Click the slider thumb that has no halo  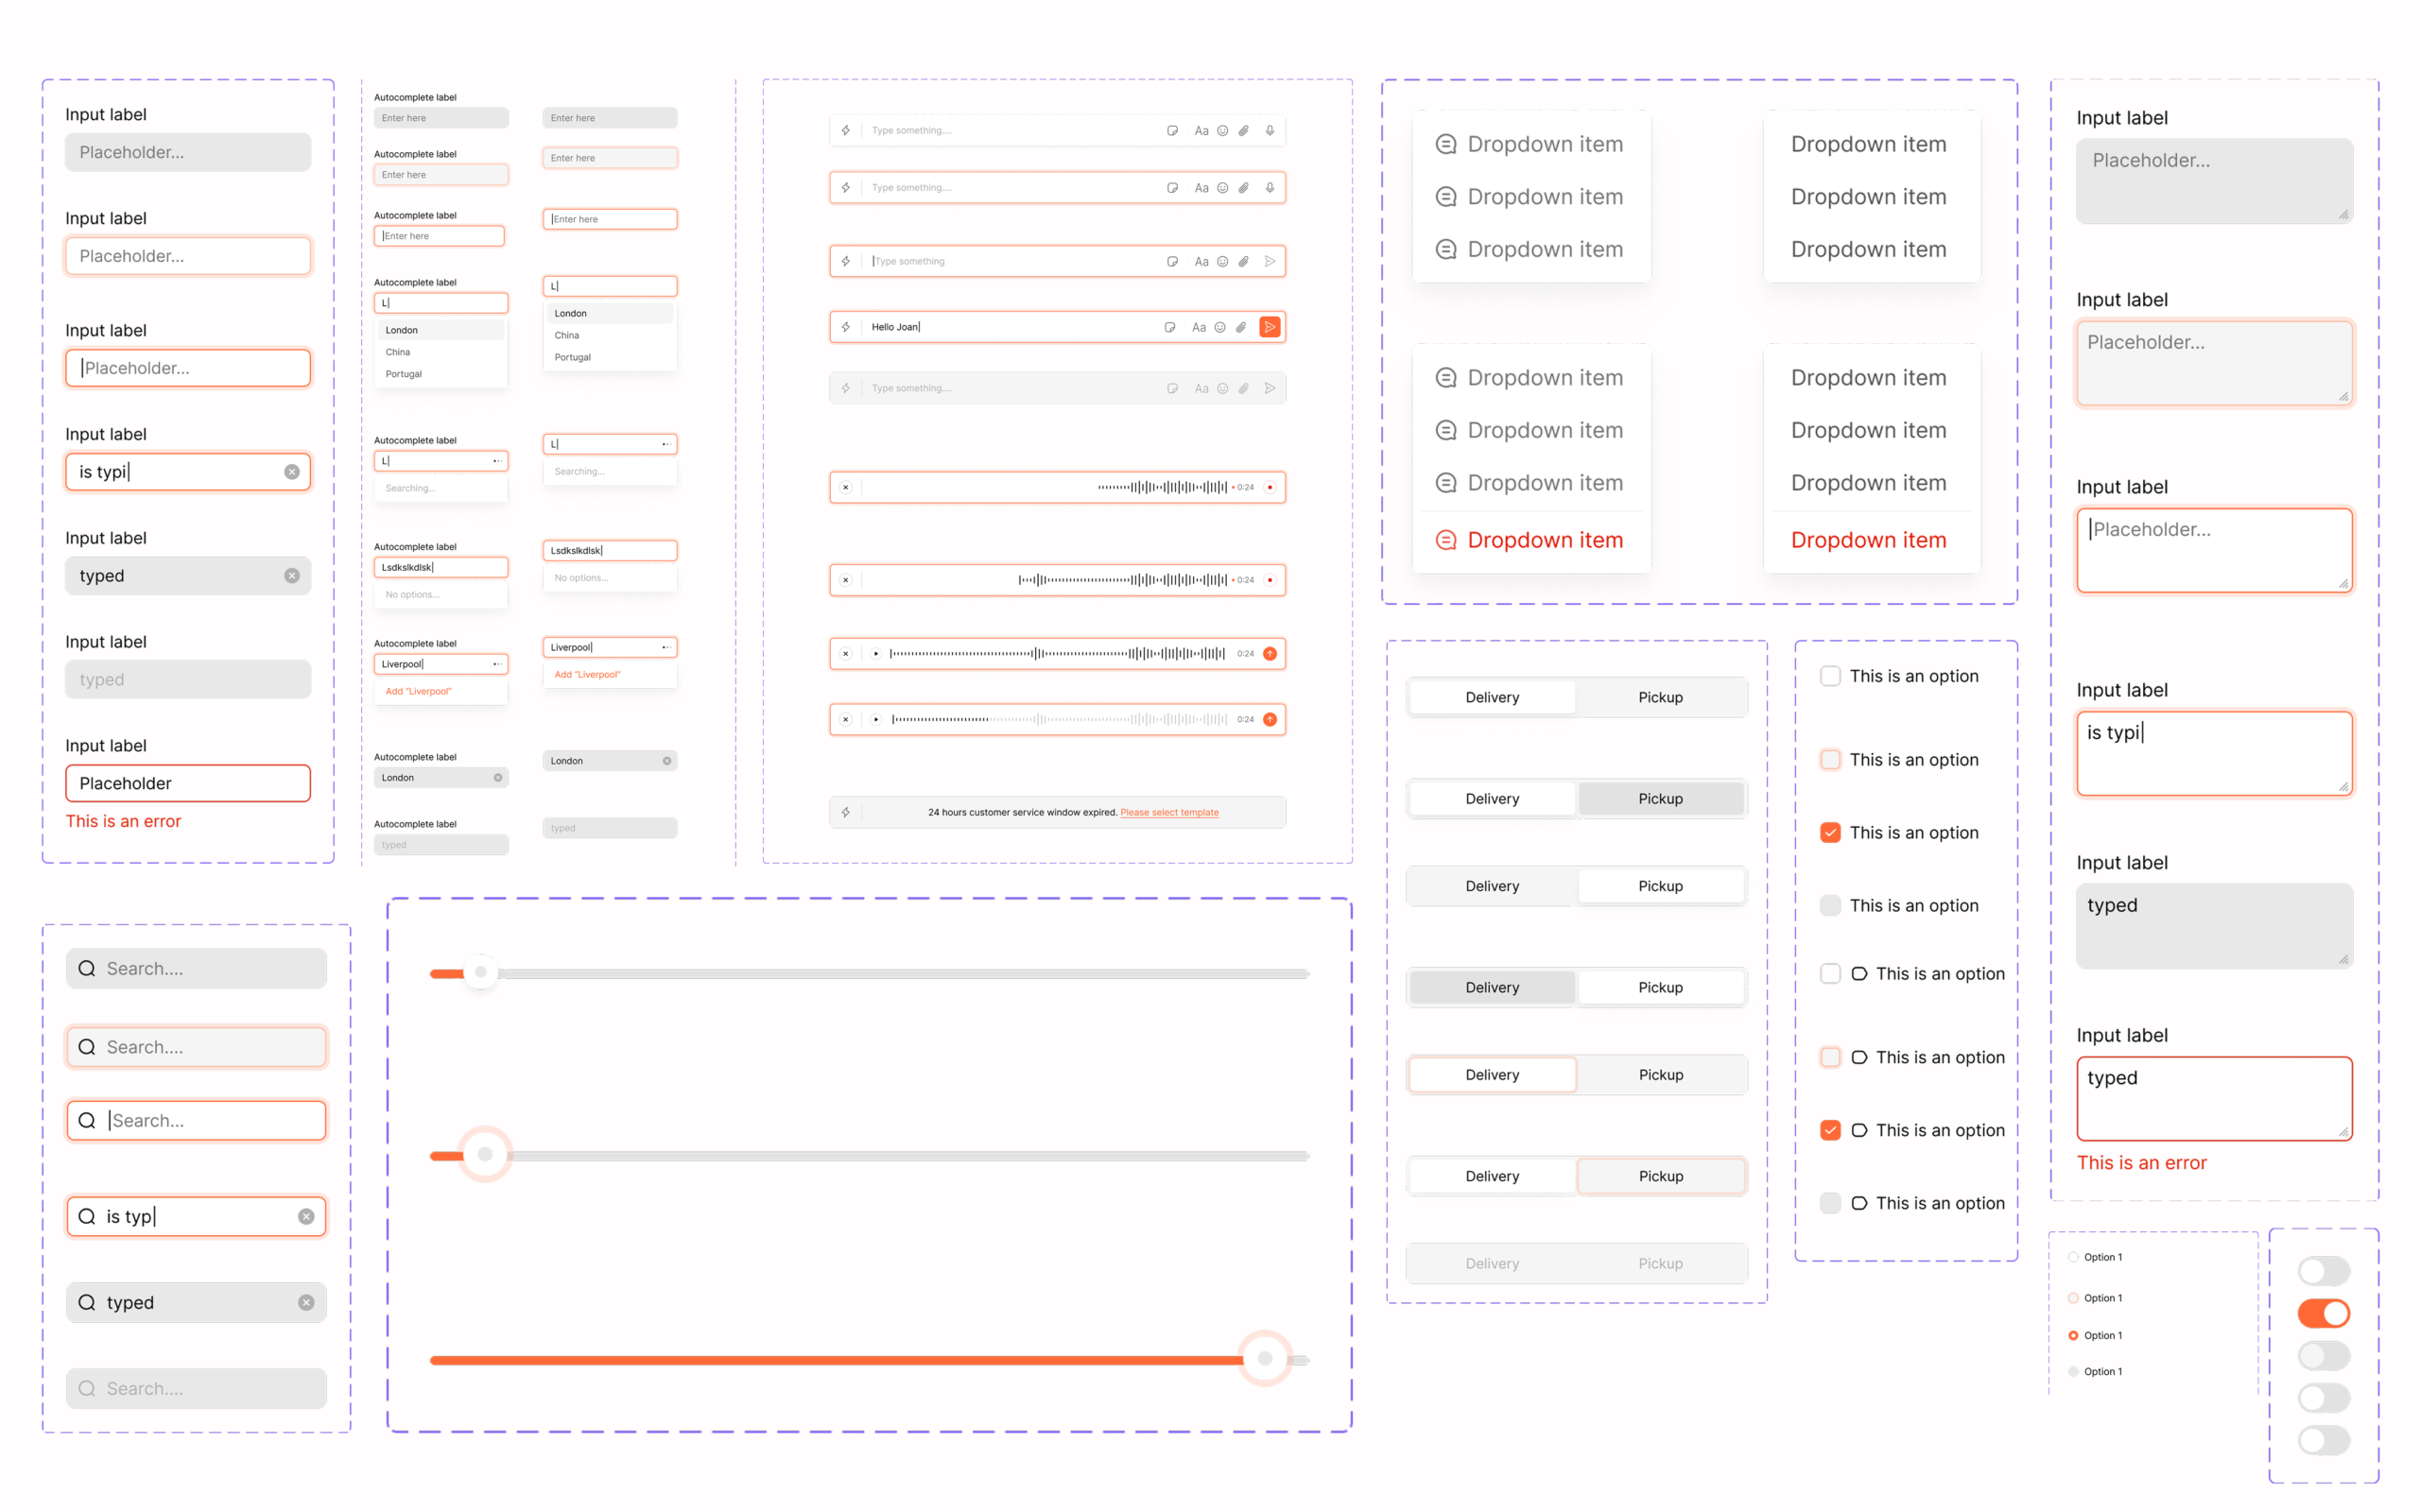481,972
